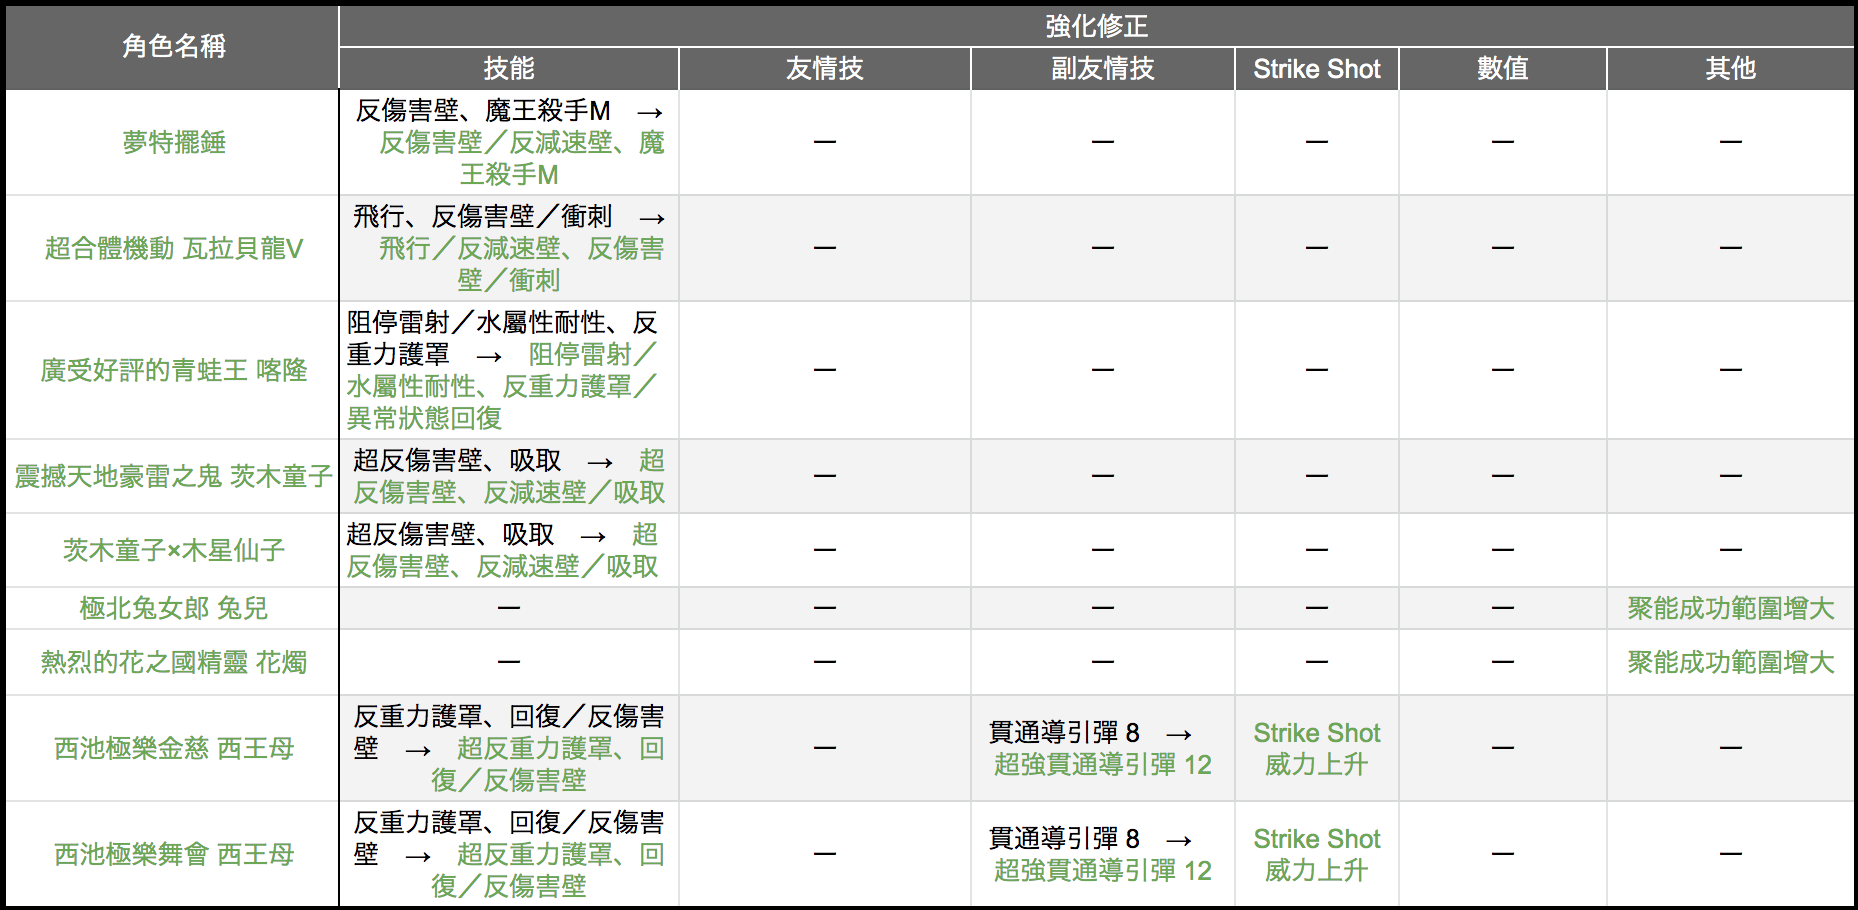Click the 友情技 dash in 西池極樂舞會 row
Image resolution: width=1858 pixels, height=910 pixels.
(825, 854)
